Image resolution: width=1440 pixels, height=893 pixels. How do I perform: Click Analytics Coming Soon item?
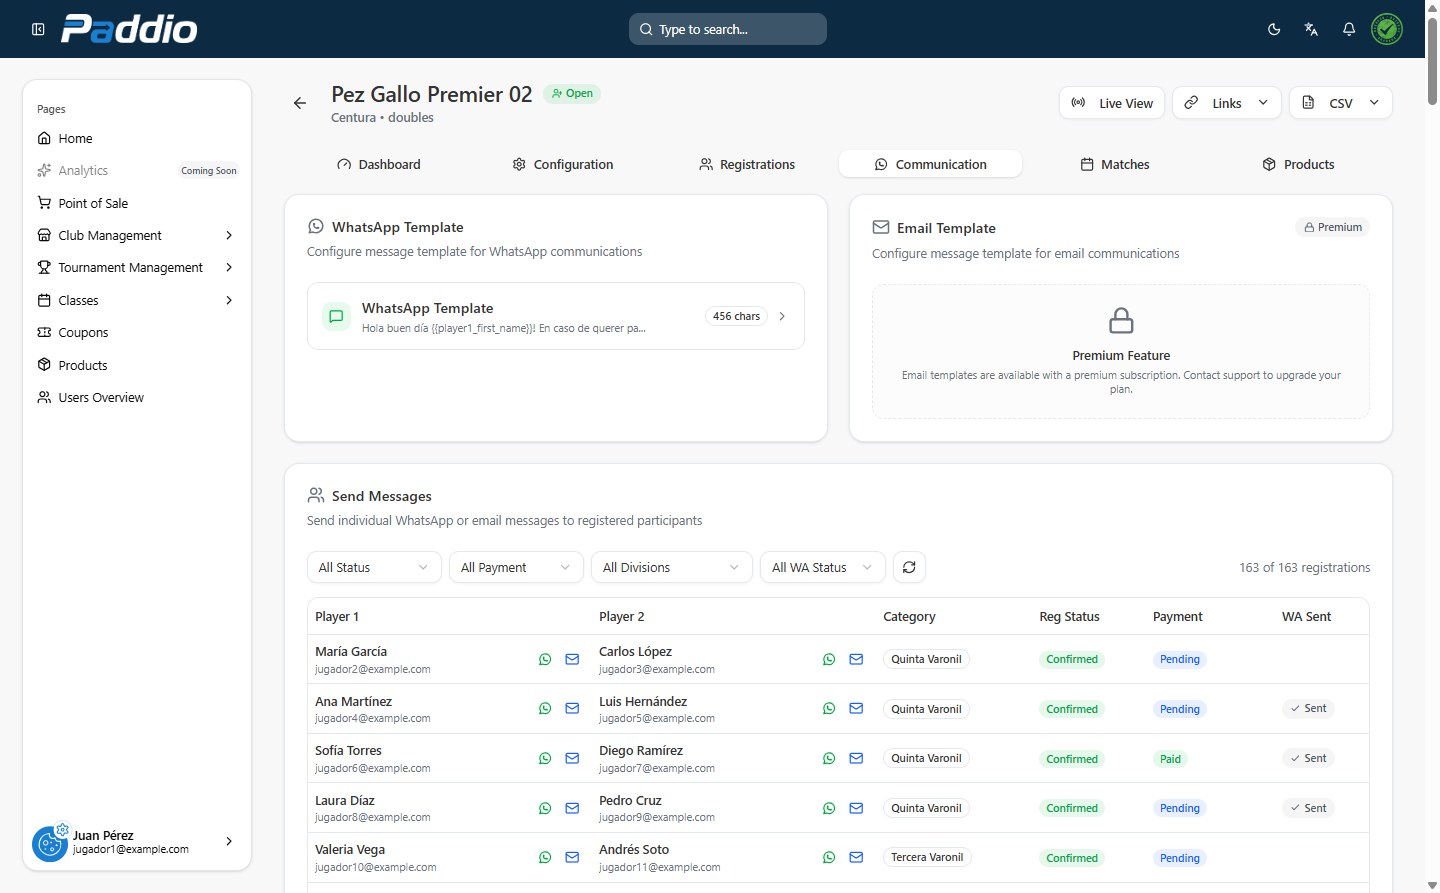pyautogui.click(x=137, y=170)
